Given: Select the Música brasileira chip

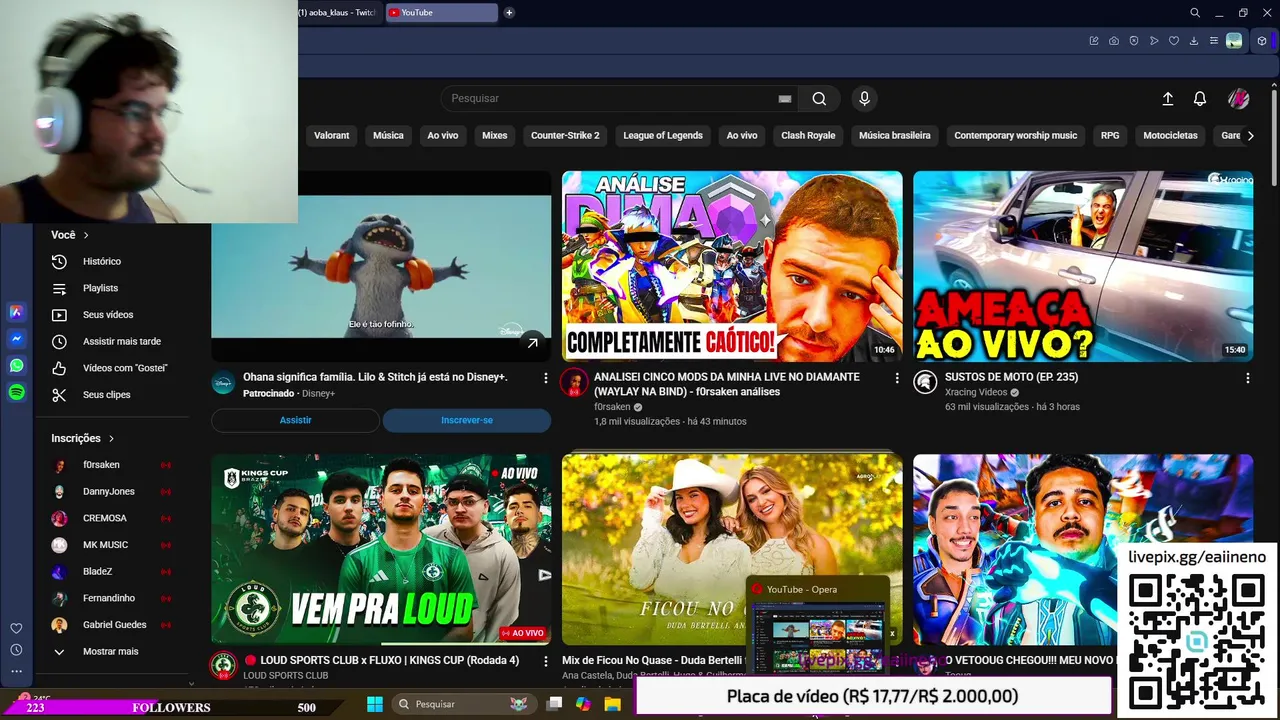Looking at the screenshot, I should 895,135.
